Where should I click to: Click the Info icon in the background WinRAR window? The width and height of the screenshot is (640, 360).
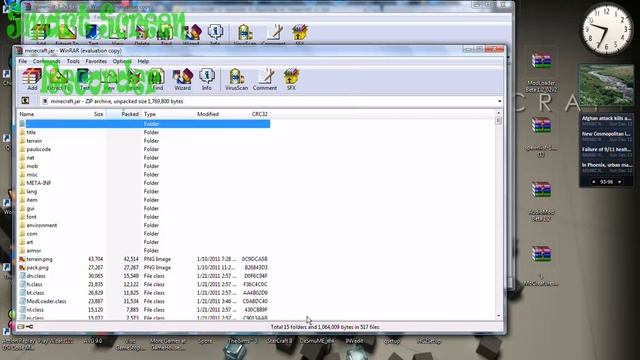215,34
